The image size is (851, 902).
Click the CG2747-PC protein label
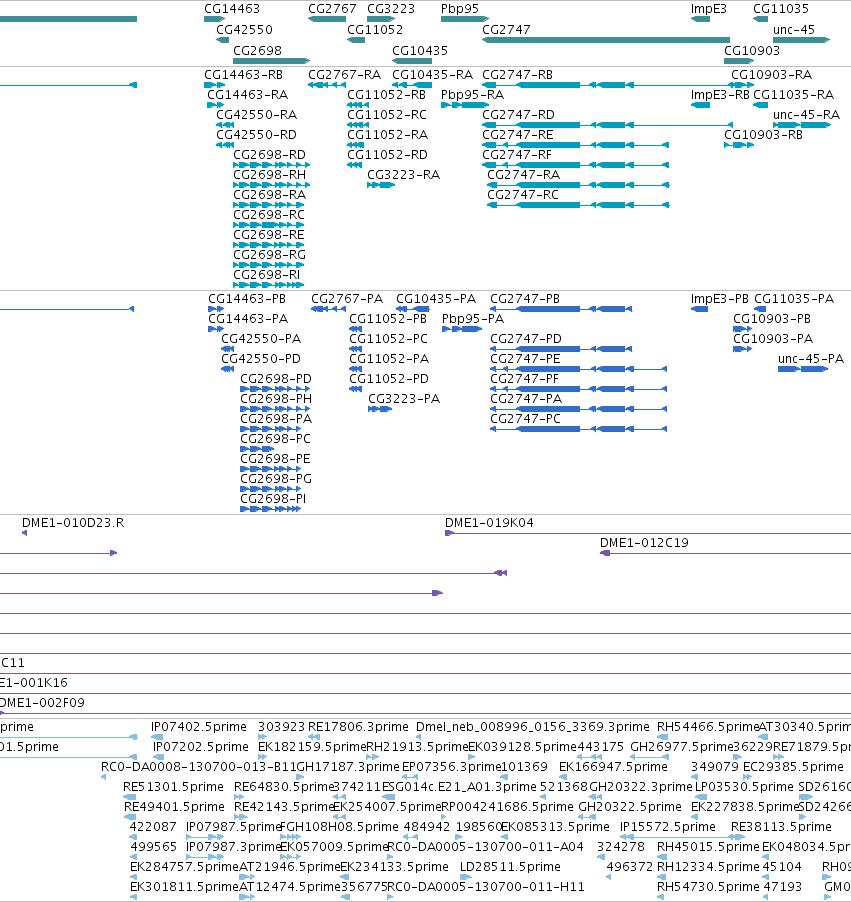pos(525,419)
